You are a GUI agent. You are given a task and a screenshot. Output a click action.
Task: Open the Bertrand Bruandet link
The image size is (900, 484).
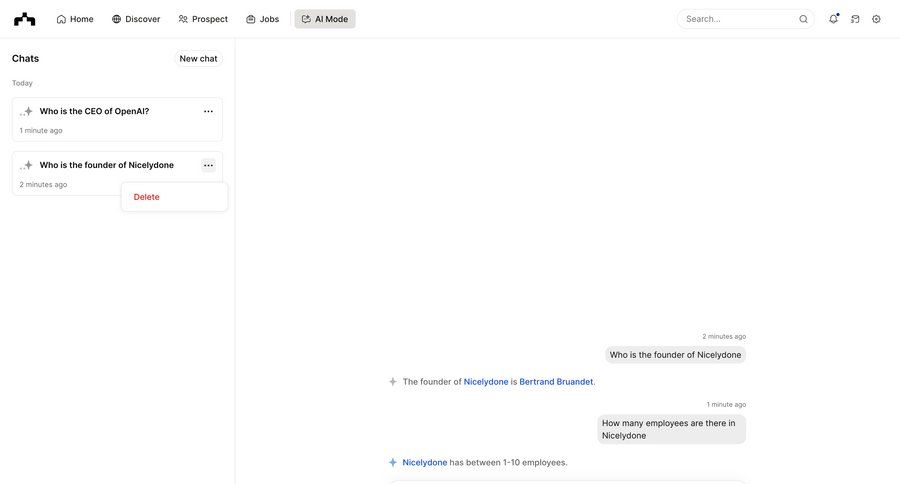click(x=556, y=382)
